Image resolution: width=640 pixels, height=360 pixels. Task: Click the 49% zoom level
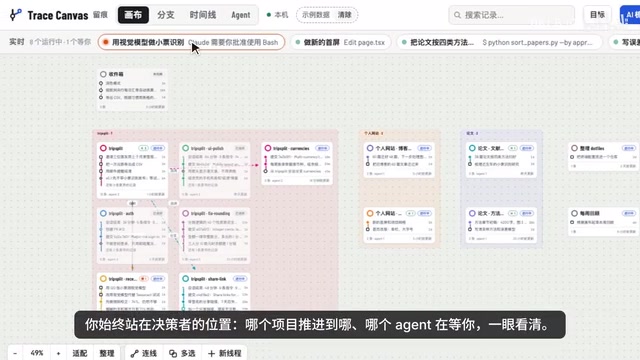point(37,353)
